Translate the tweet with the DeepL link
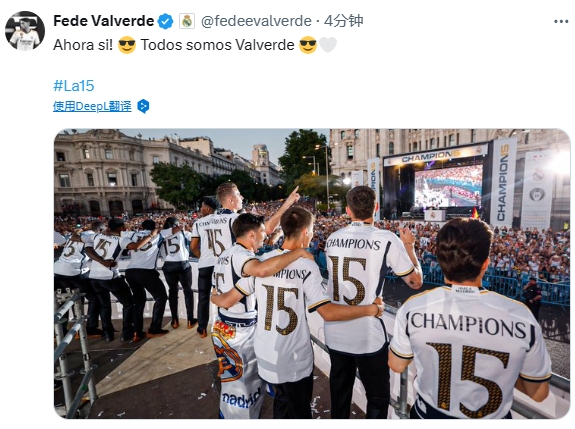 [92, 106]
